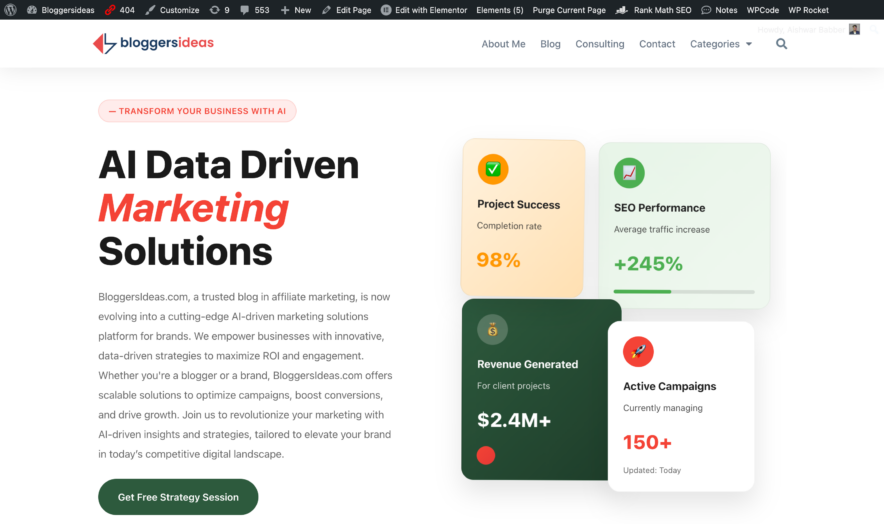
Task: Click the money bag Revenue Generated icon
Action: coord(492,329)
